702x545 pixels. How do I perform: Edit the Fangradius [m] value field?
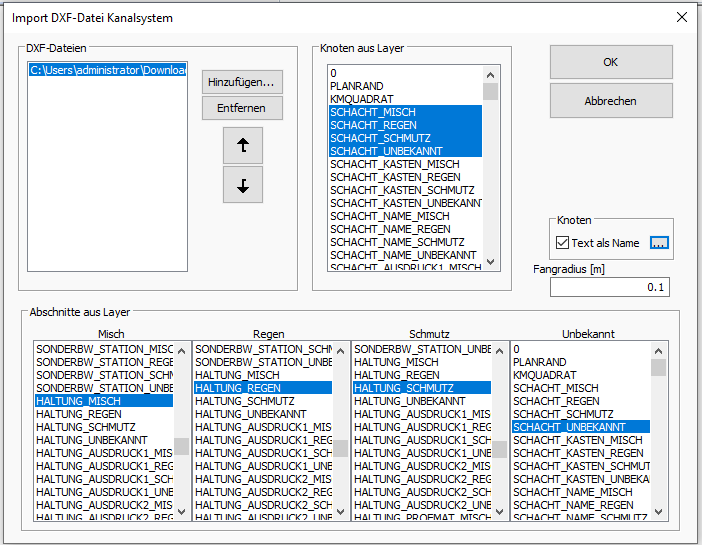click(x=609, y=287)
